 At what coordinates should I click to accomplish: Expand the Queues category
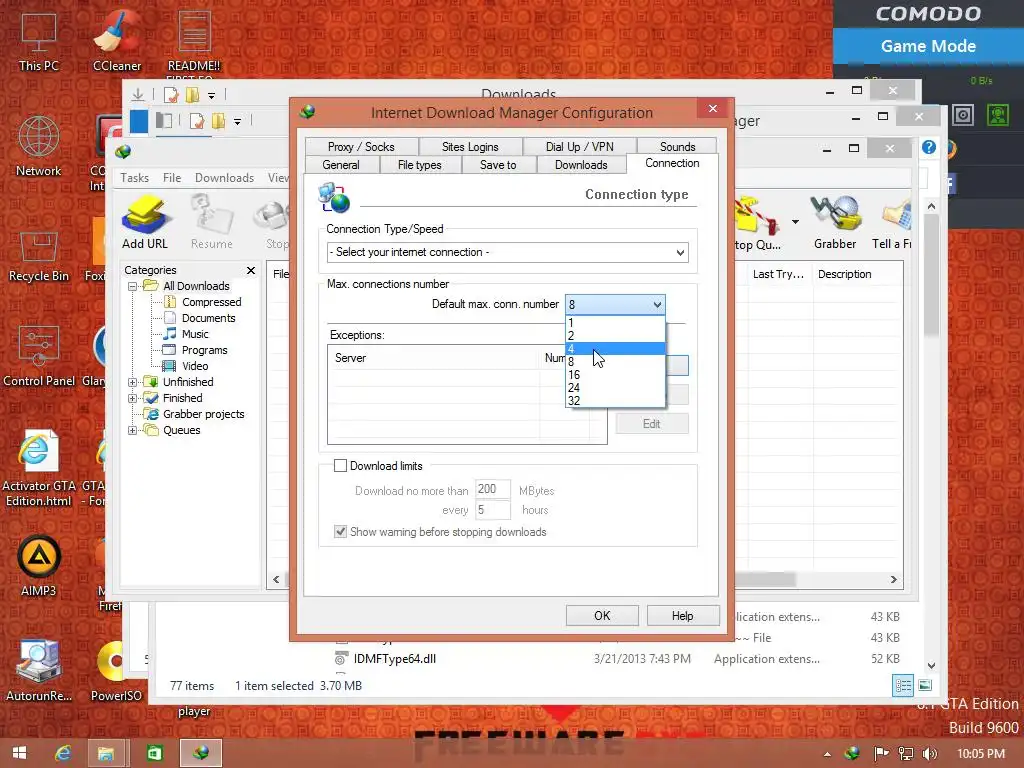(x=132, y=430)
